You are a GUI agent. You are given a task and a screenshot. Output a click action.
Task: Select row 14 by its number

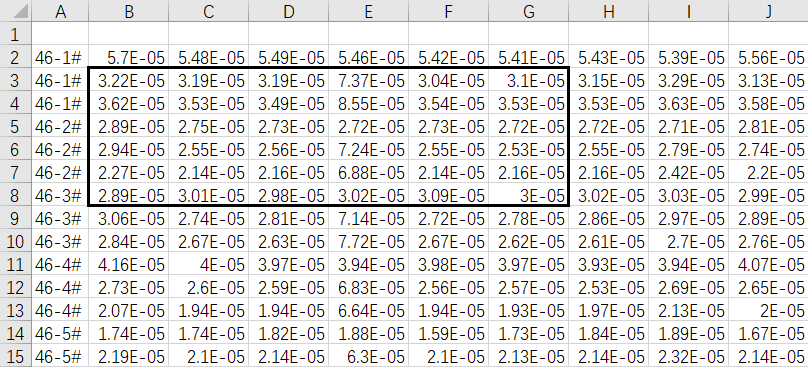(x=15, y=333)
